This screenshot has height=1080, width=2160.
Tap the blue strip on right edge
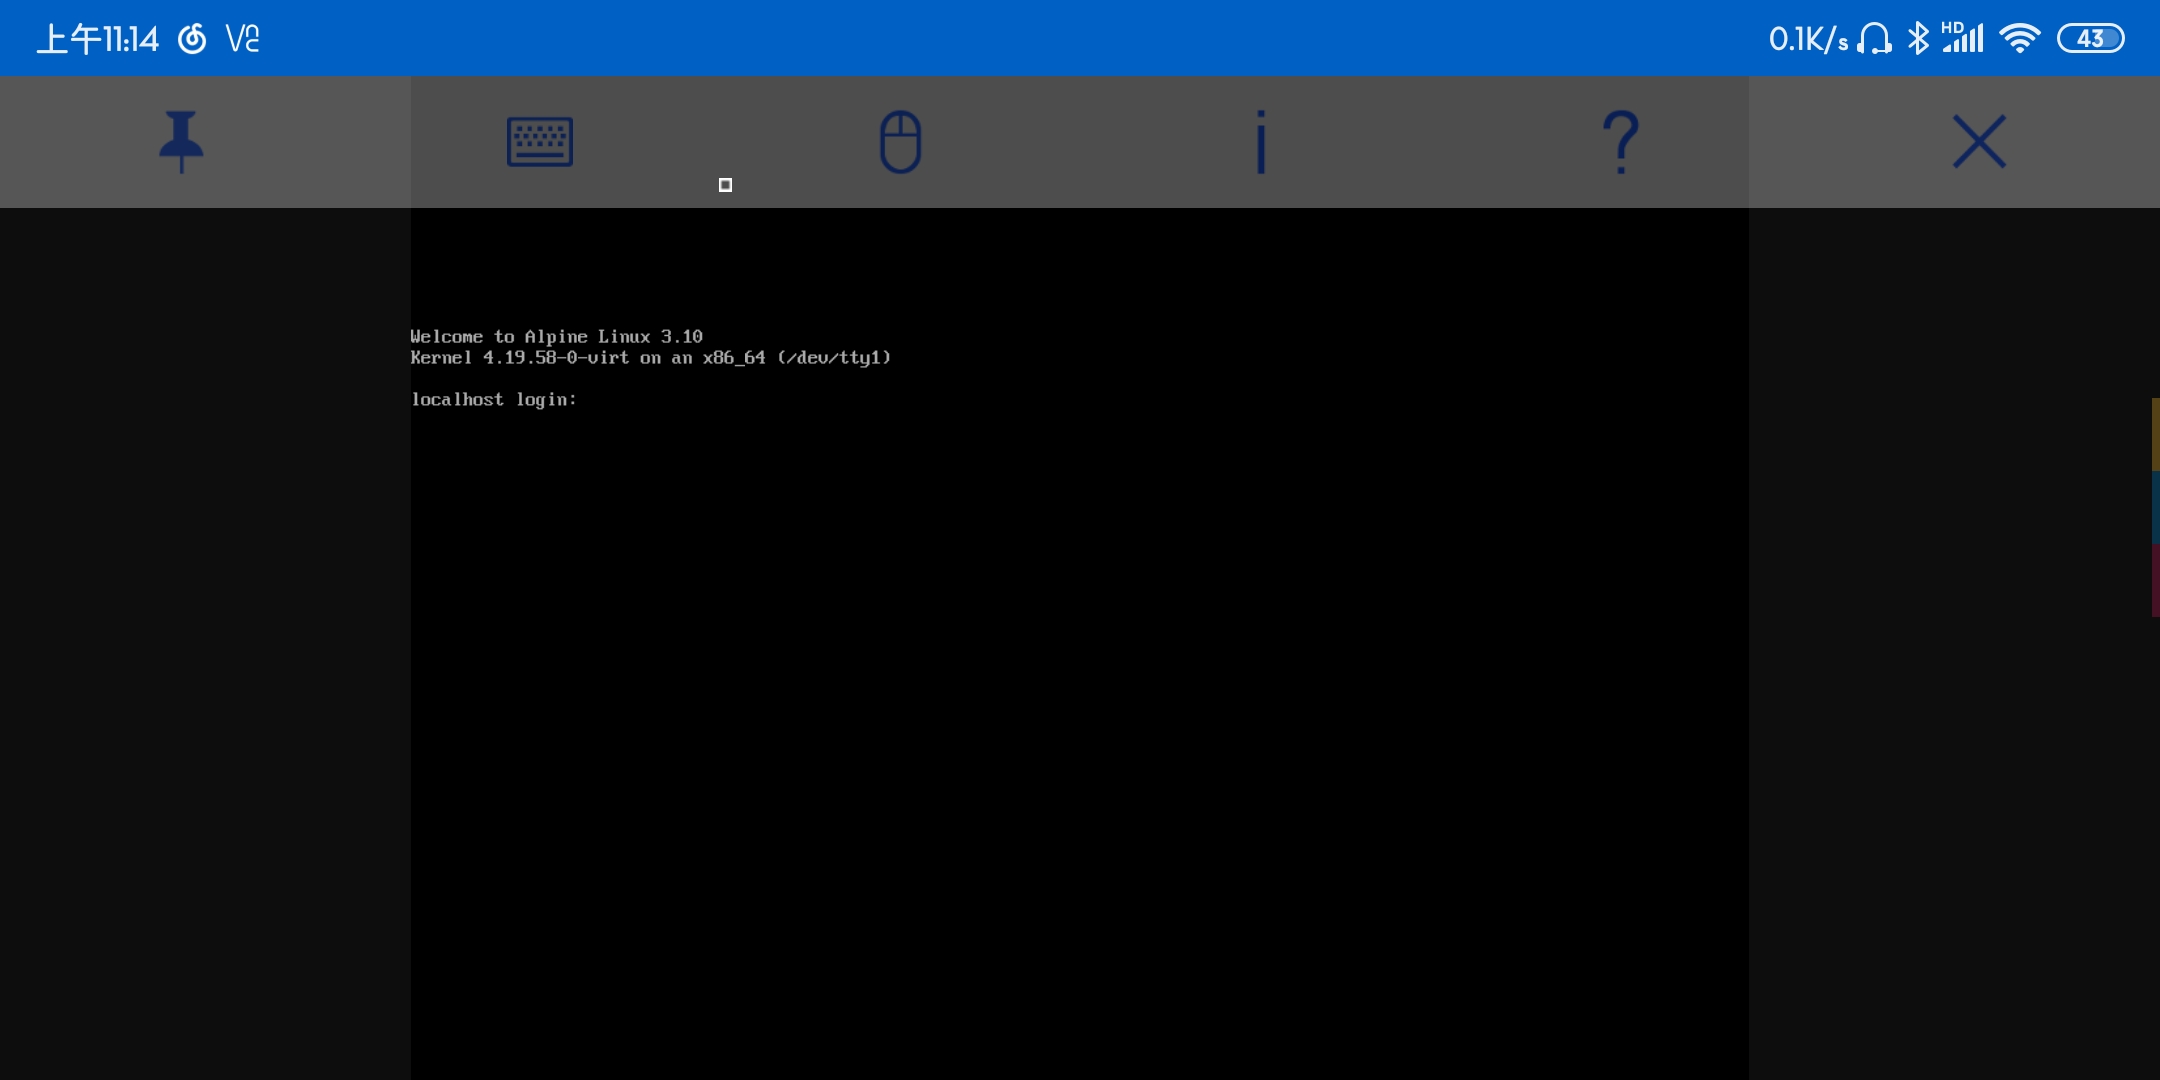(x=2155, y=507)
